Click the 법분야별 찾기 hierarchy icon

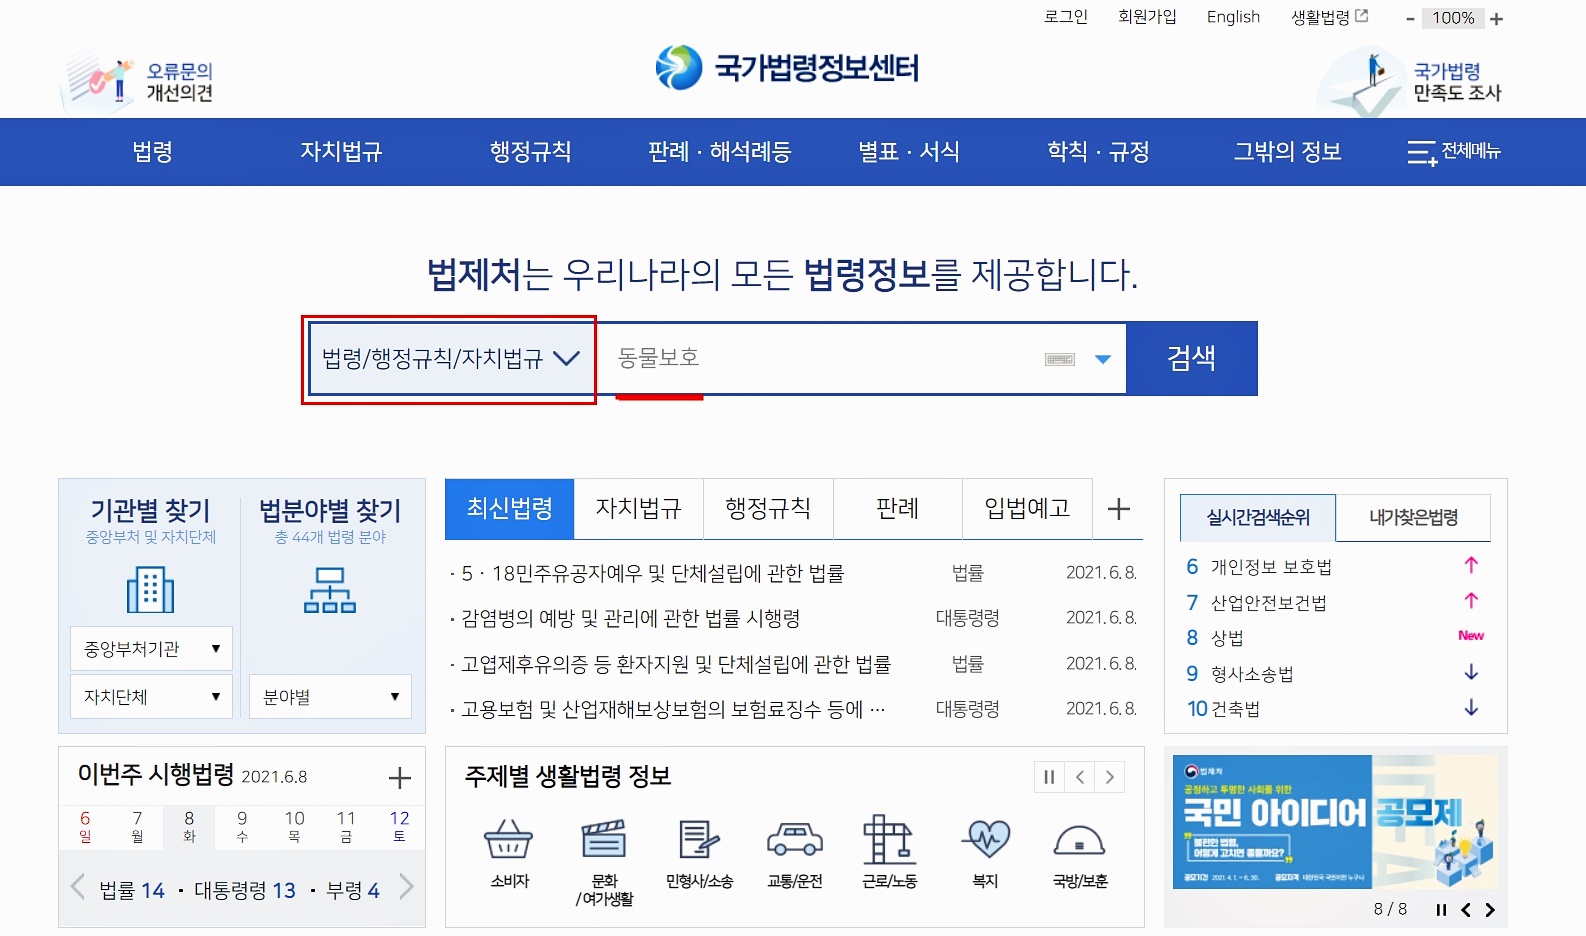pyautogui.click(x=330, y=589)
